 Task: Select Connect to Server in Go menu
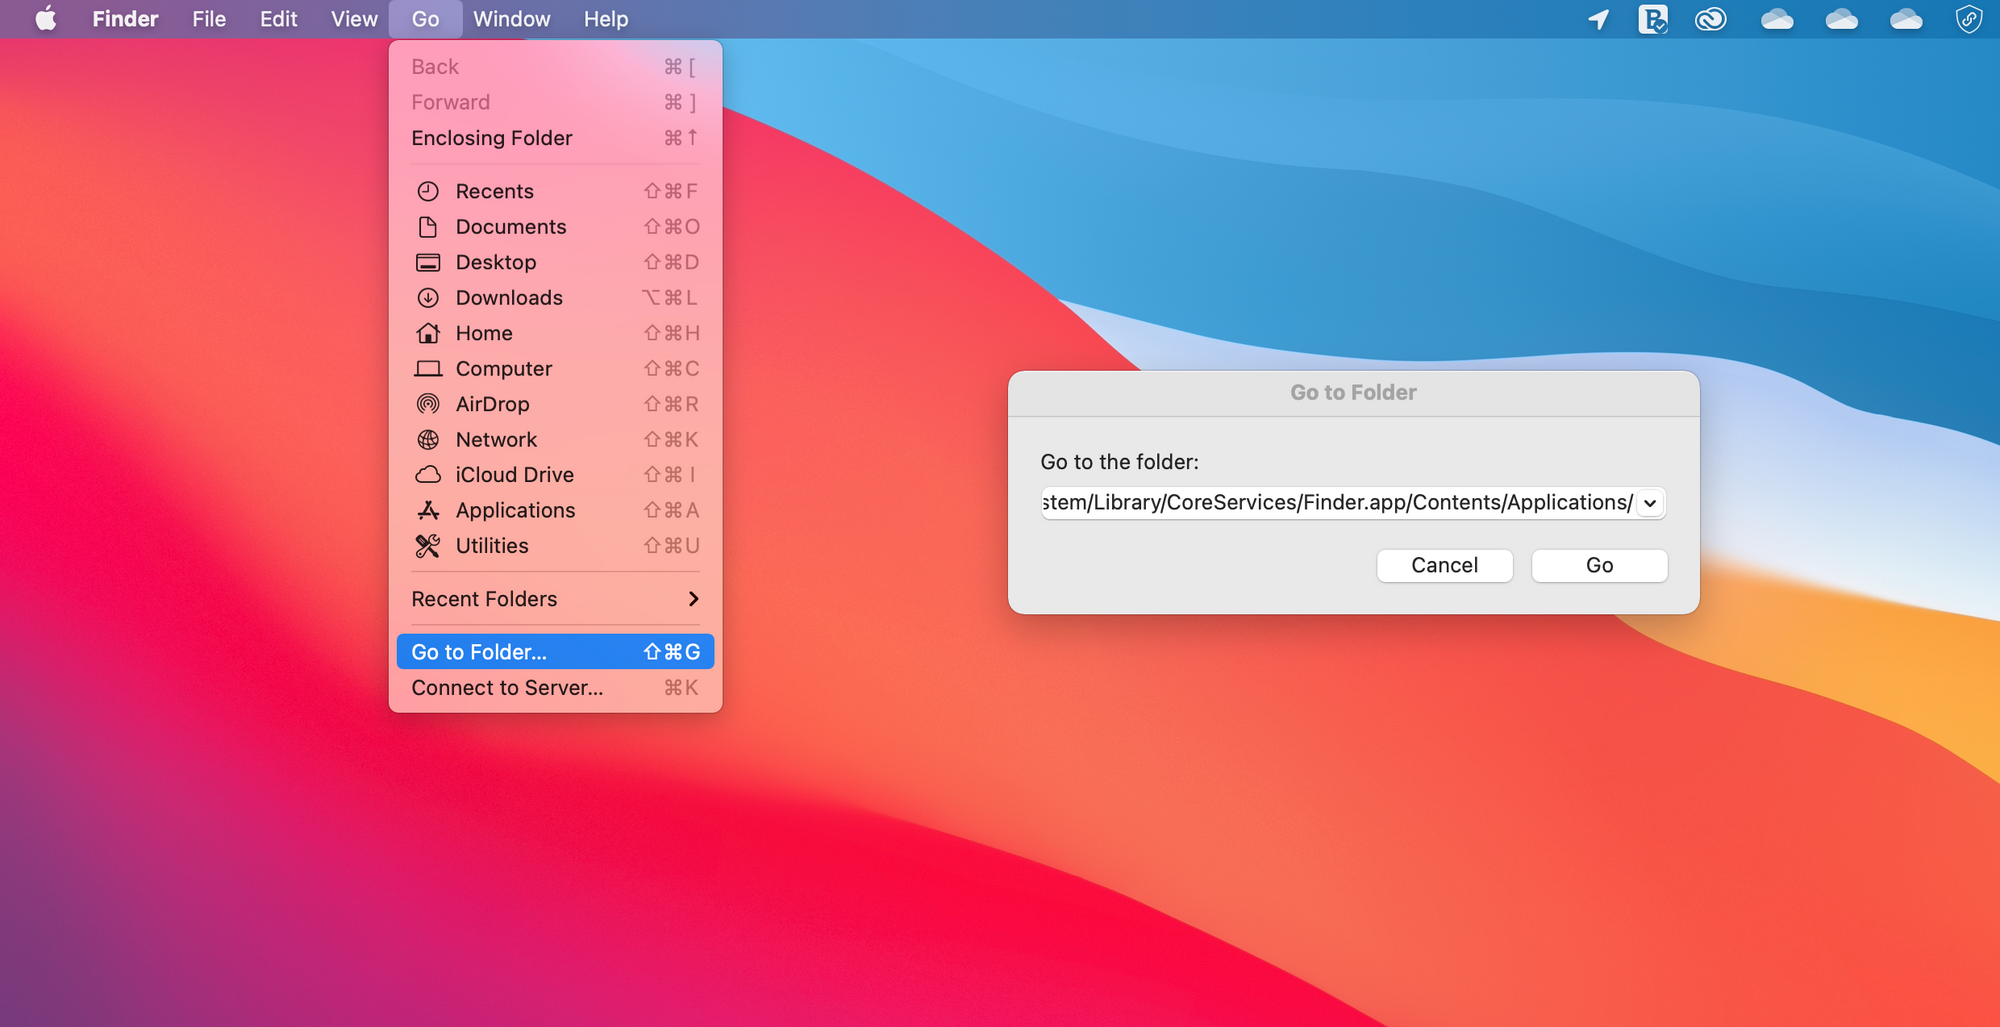(x=507, y=687)
